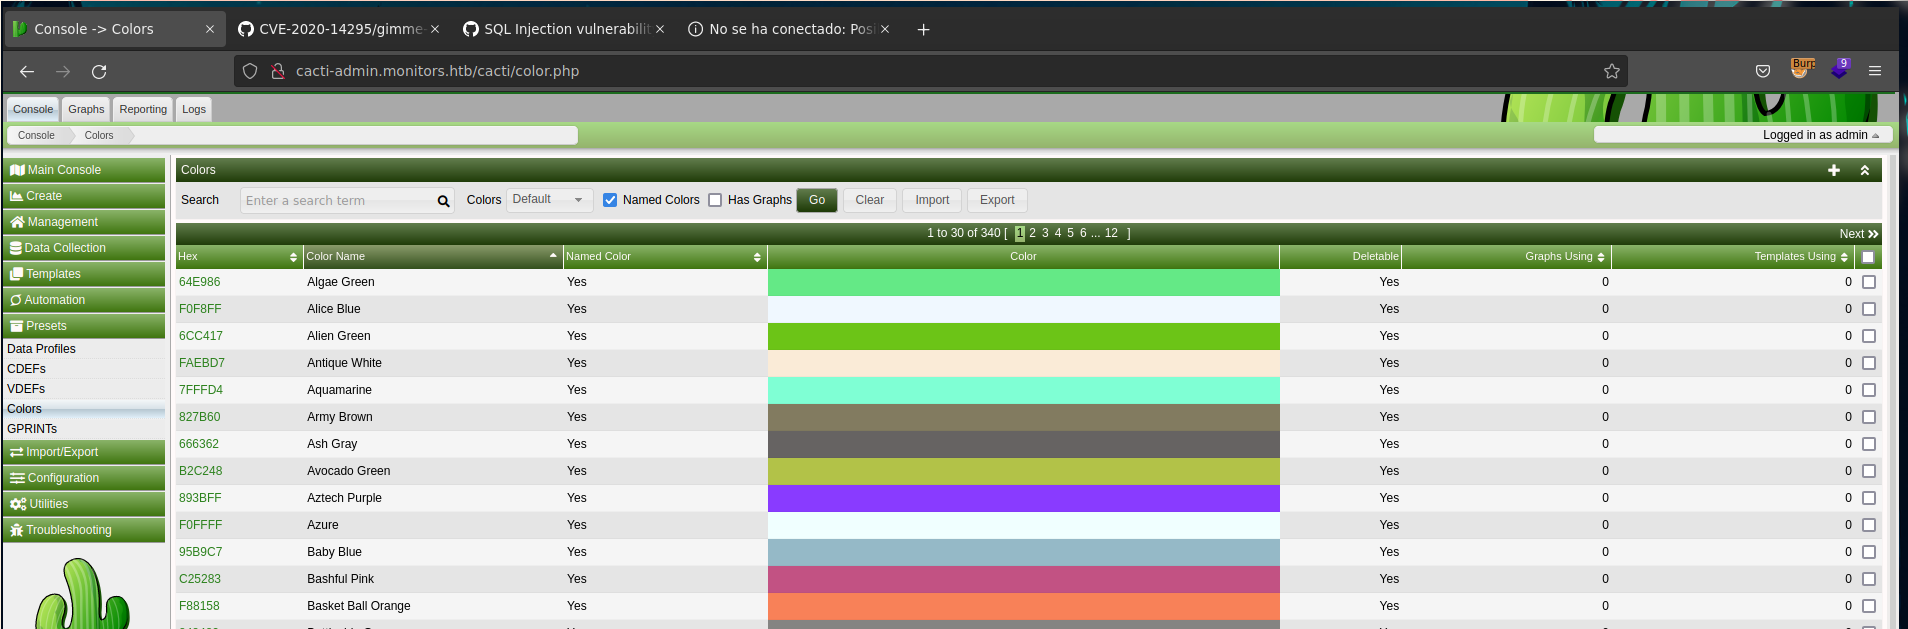Open the 64E986 hex color link
Image resolution: width=1908 pixels, height=629 pixels.
(200, 282)
